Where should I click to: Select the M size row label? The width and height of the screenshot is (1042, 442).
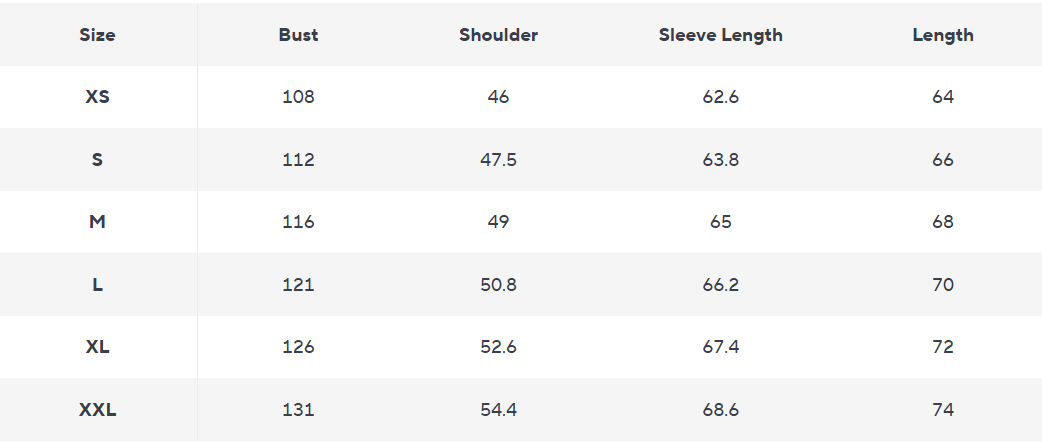pyautogui.click(x=97, y=222)
